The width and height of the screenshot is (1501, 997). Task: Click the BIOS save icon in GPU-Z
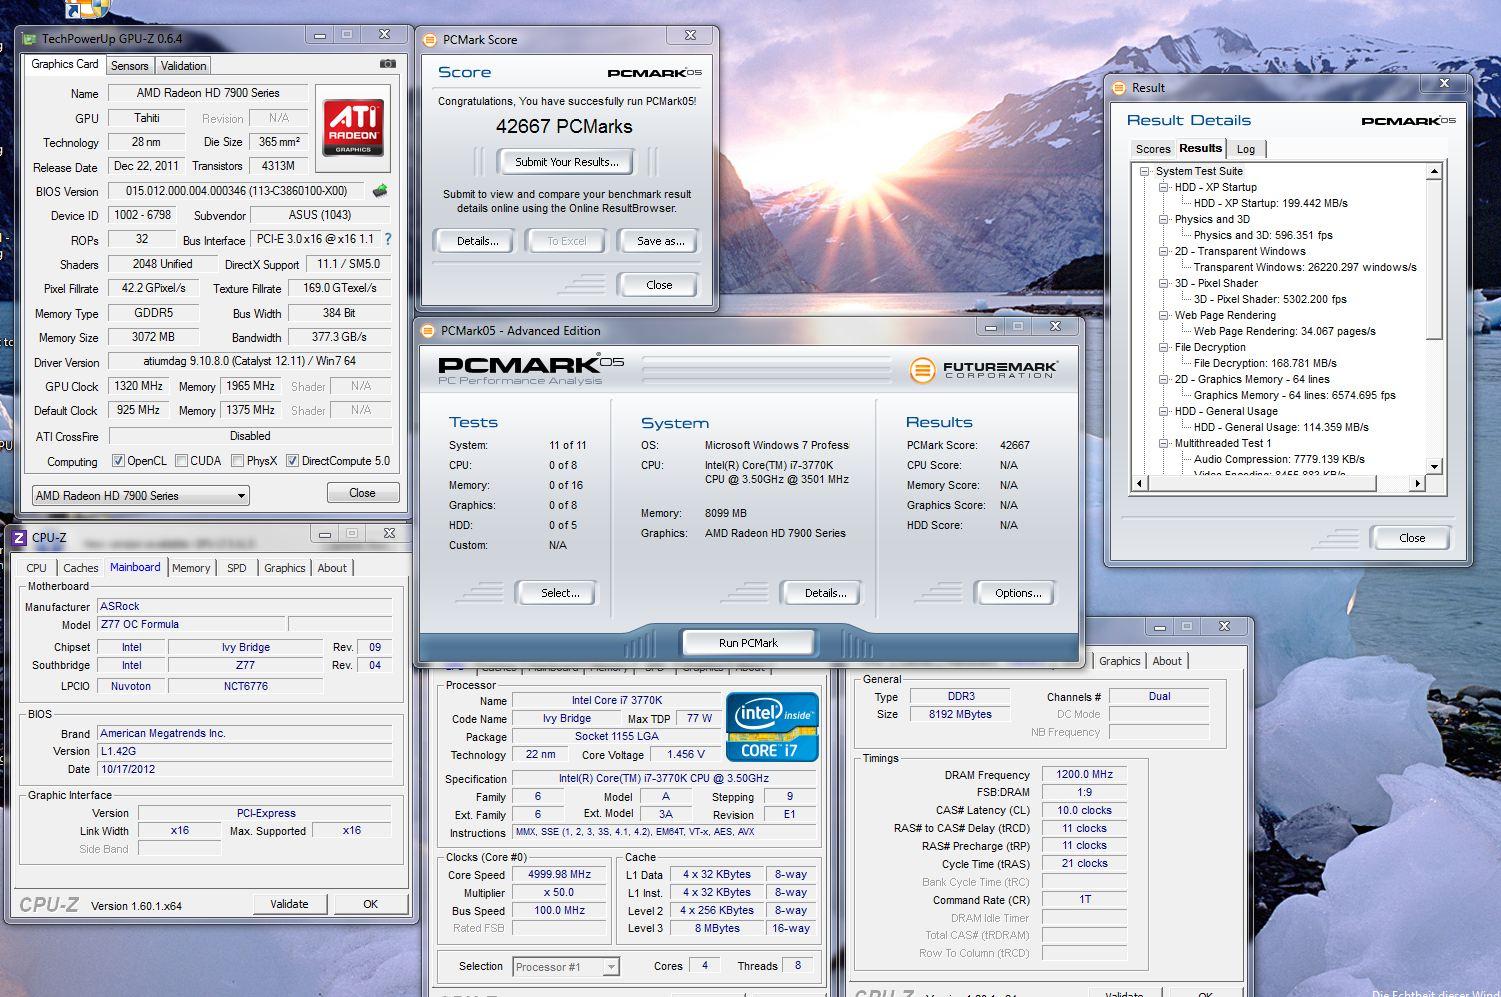pos(380,190)
